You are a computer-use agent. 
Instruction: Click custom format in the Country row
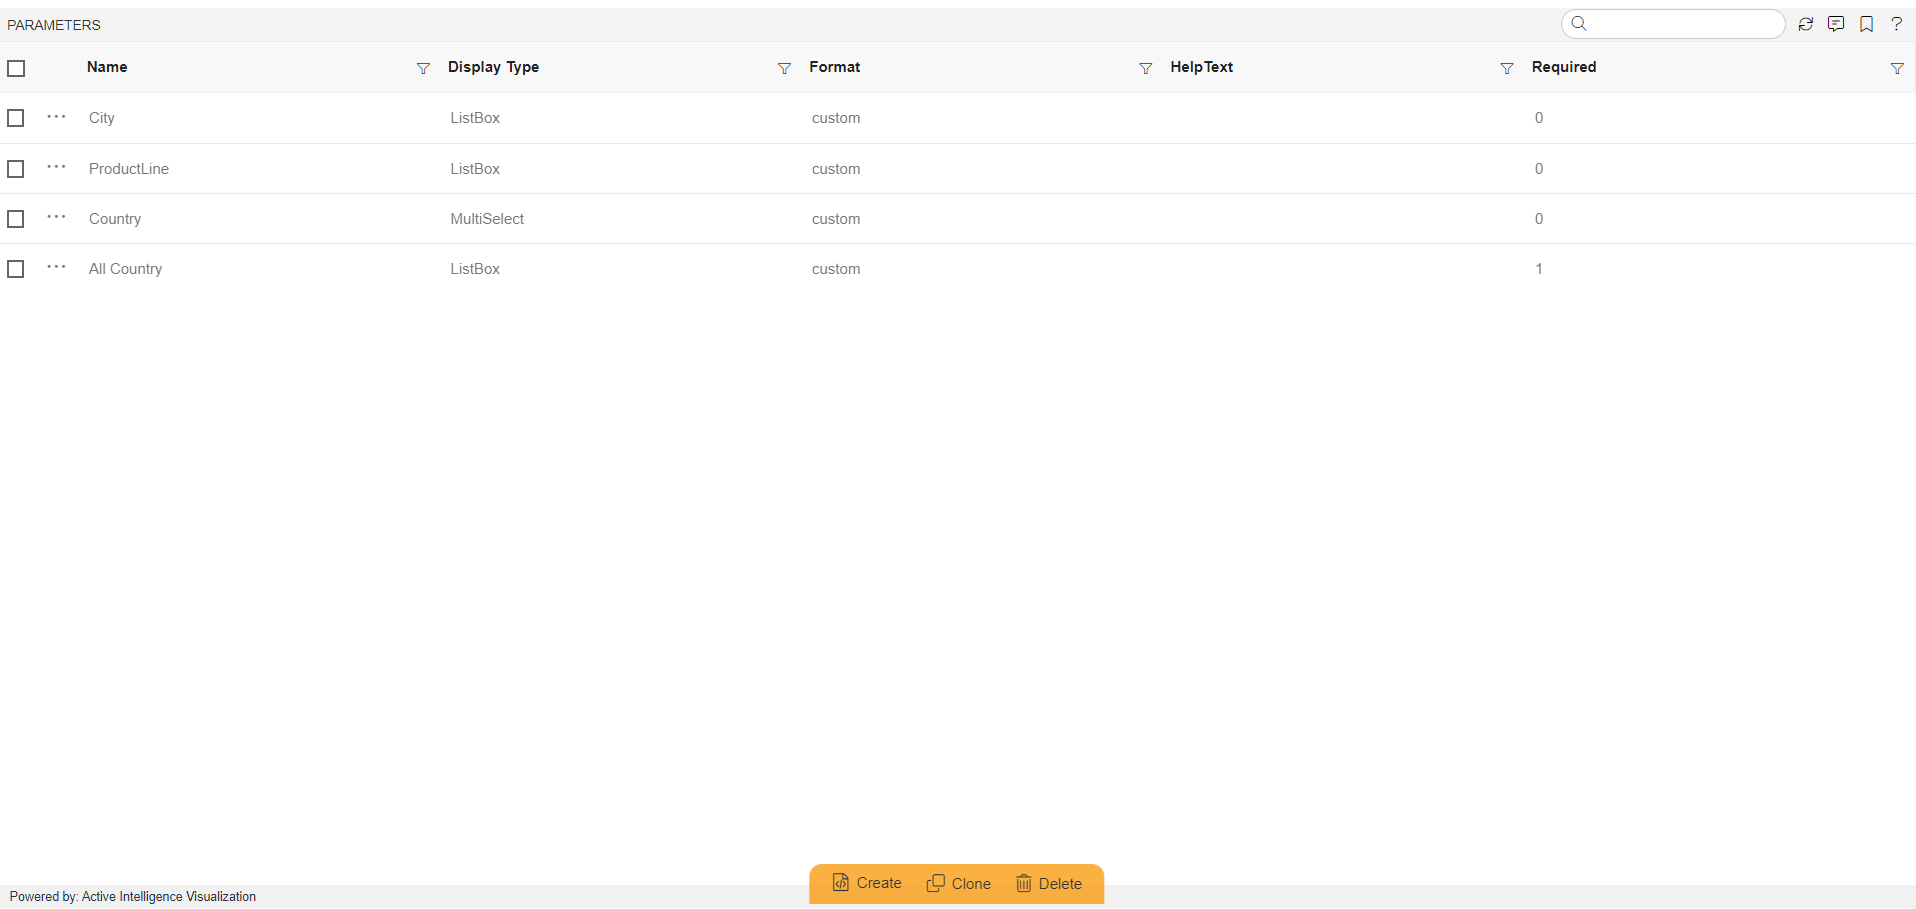pos(836,219)
